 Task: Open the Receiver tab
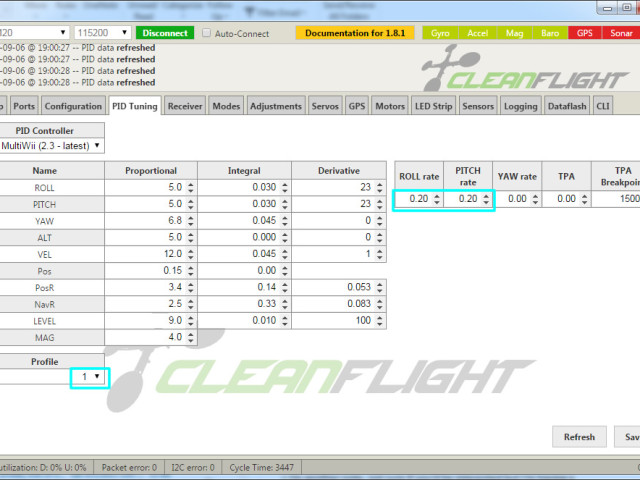[x=185, y=106]
